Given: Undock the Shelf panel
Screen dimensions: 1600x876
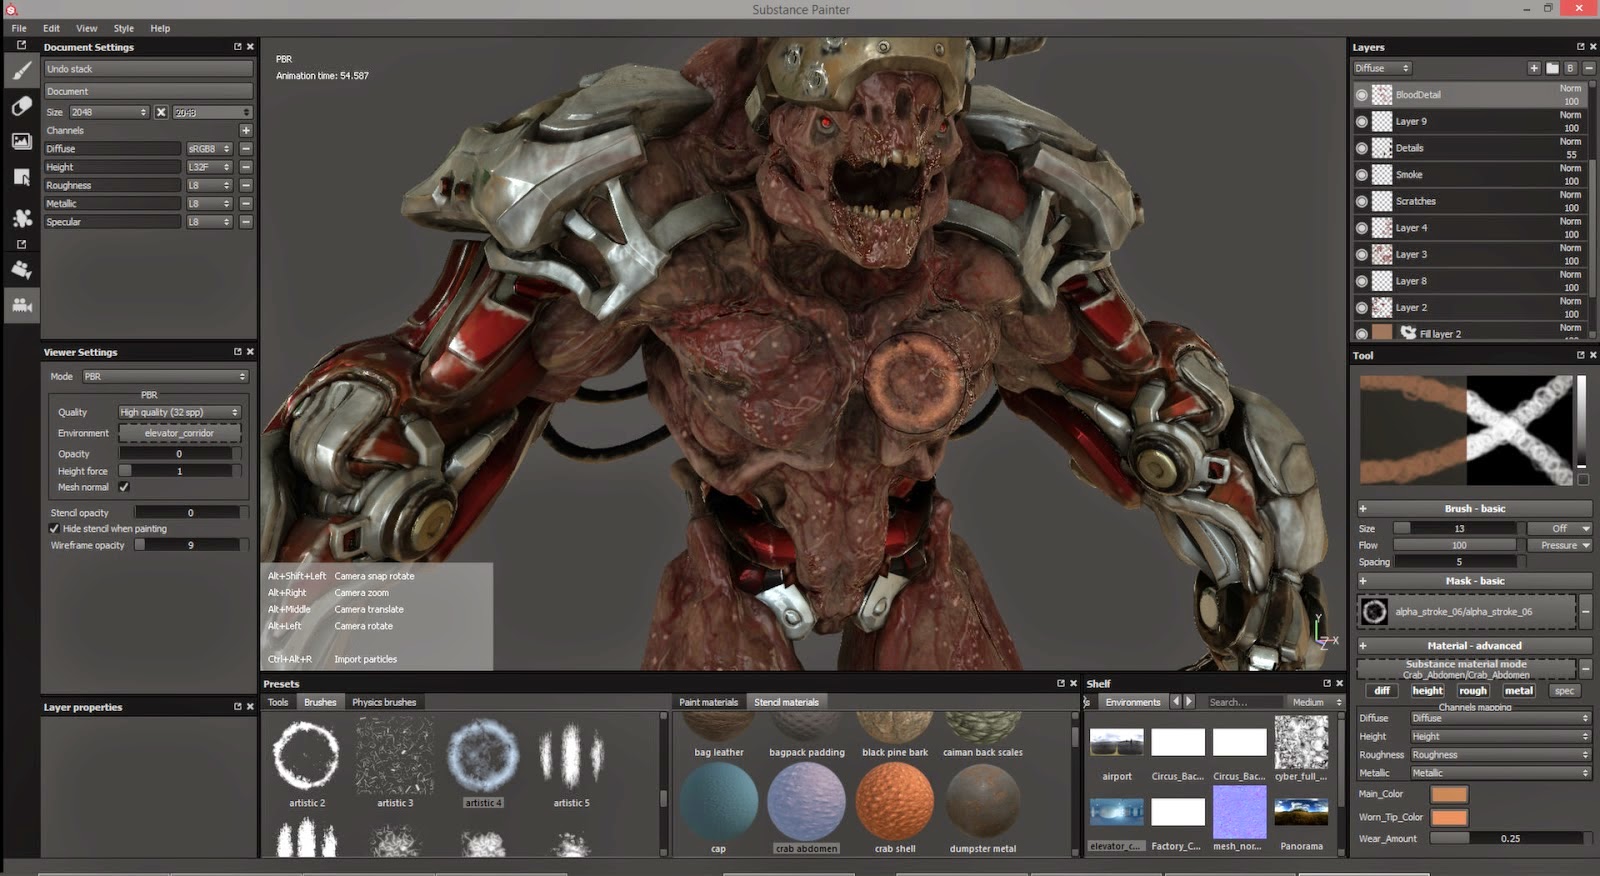Looking at the screenshot, I should 1327,683.
